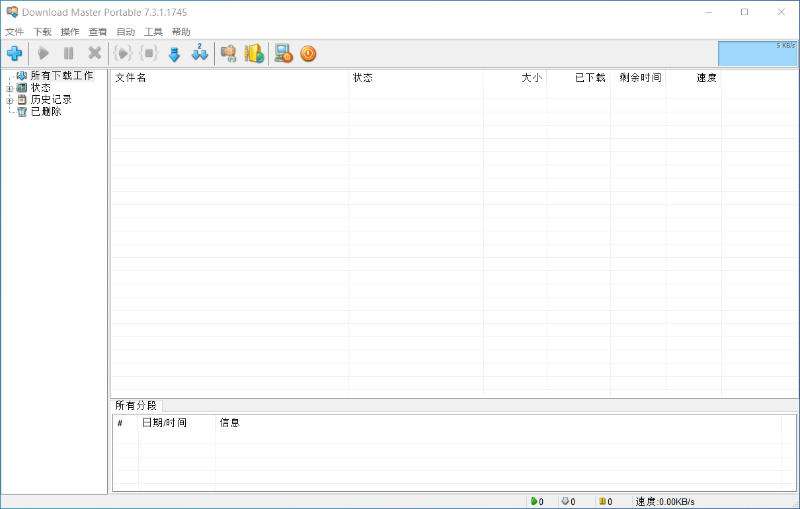Maximize the Download Master window
Image resolution: width=800 pixels, height=509 pixels.
coord(744,12)
